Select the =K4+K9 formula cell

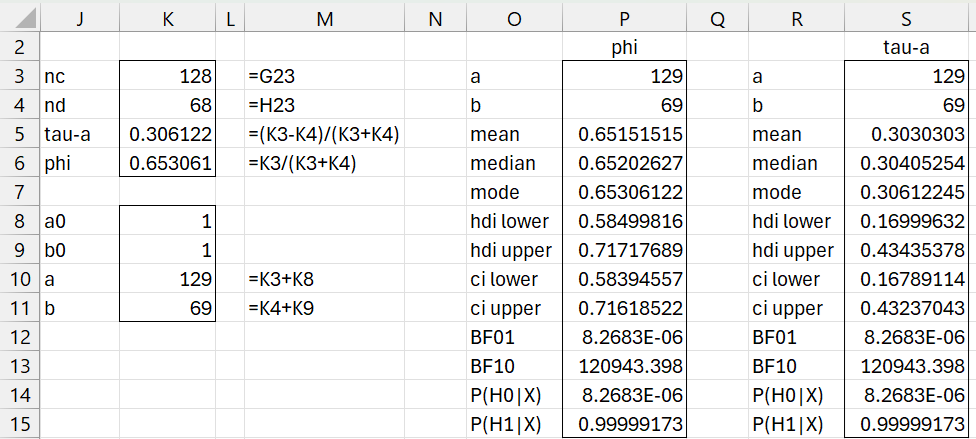324,308
